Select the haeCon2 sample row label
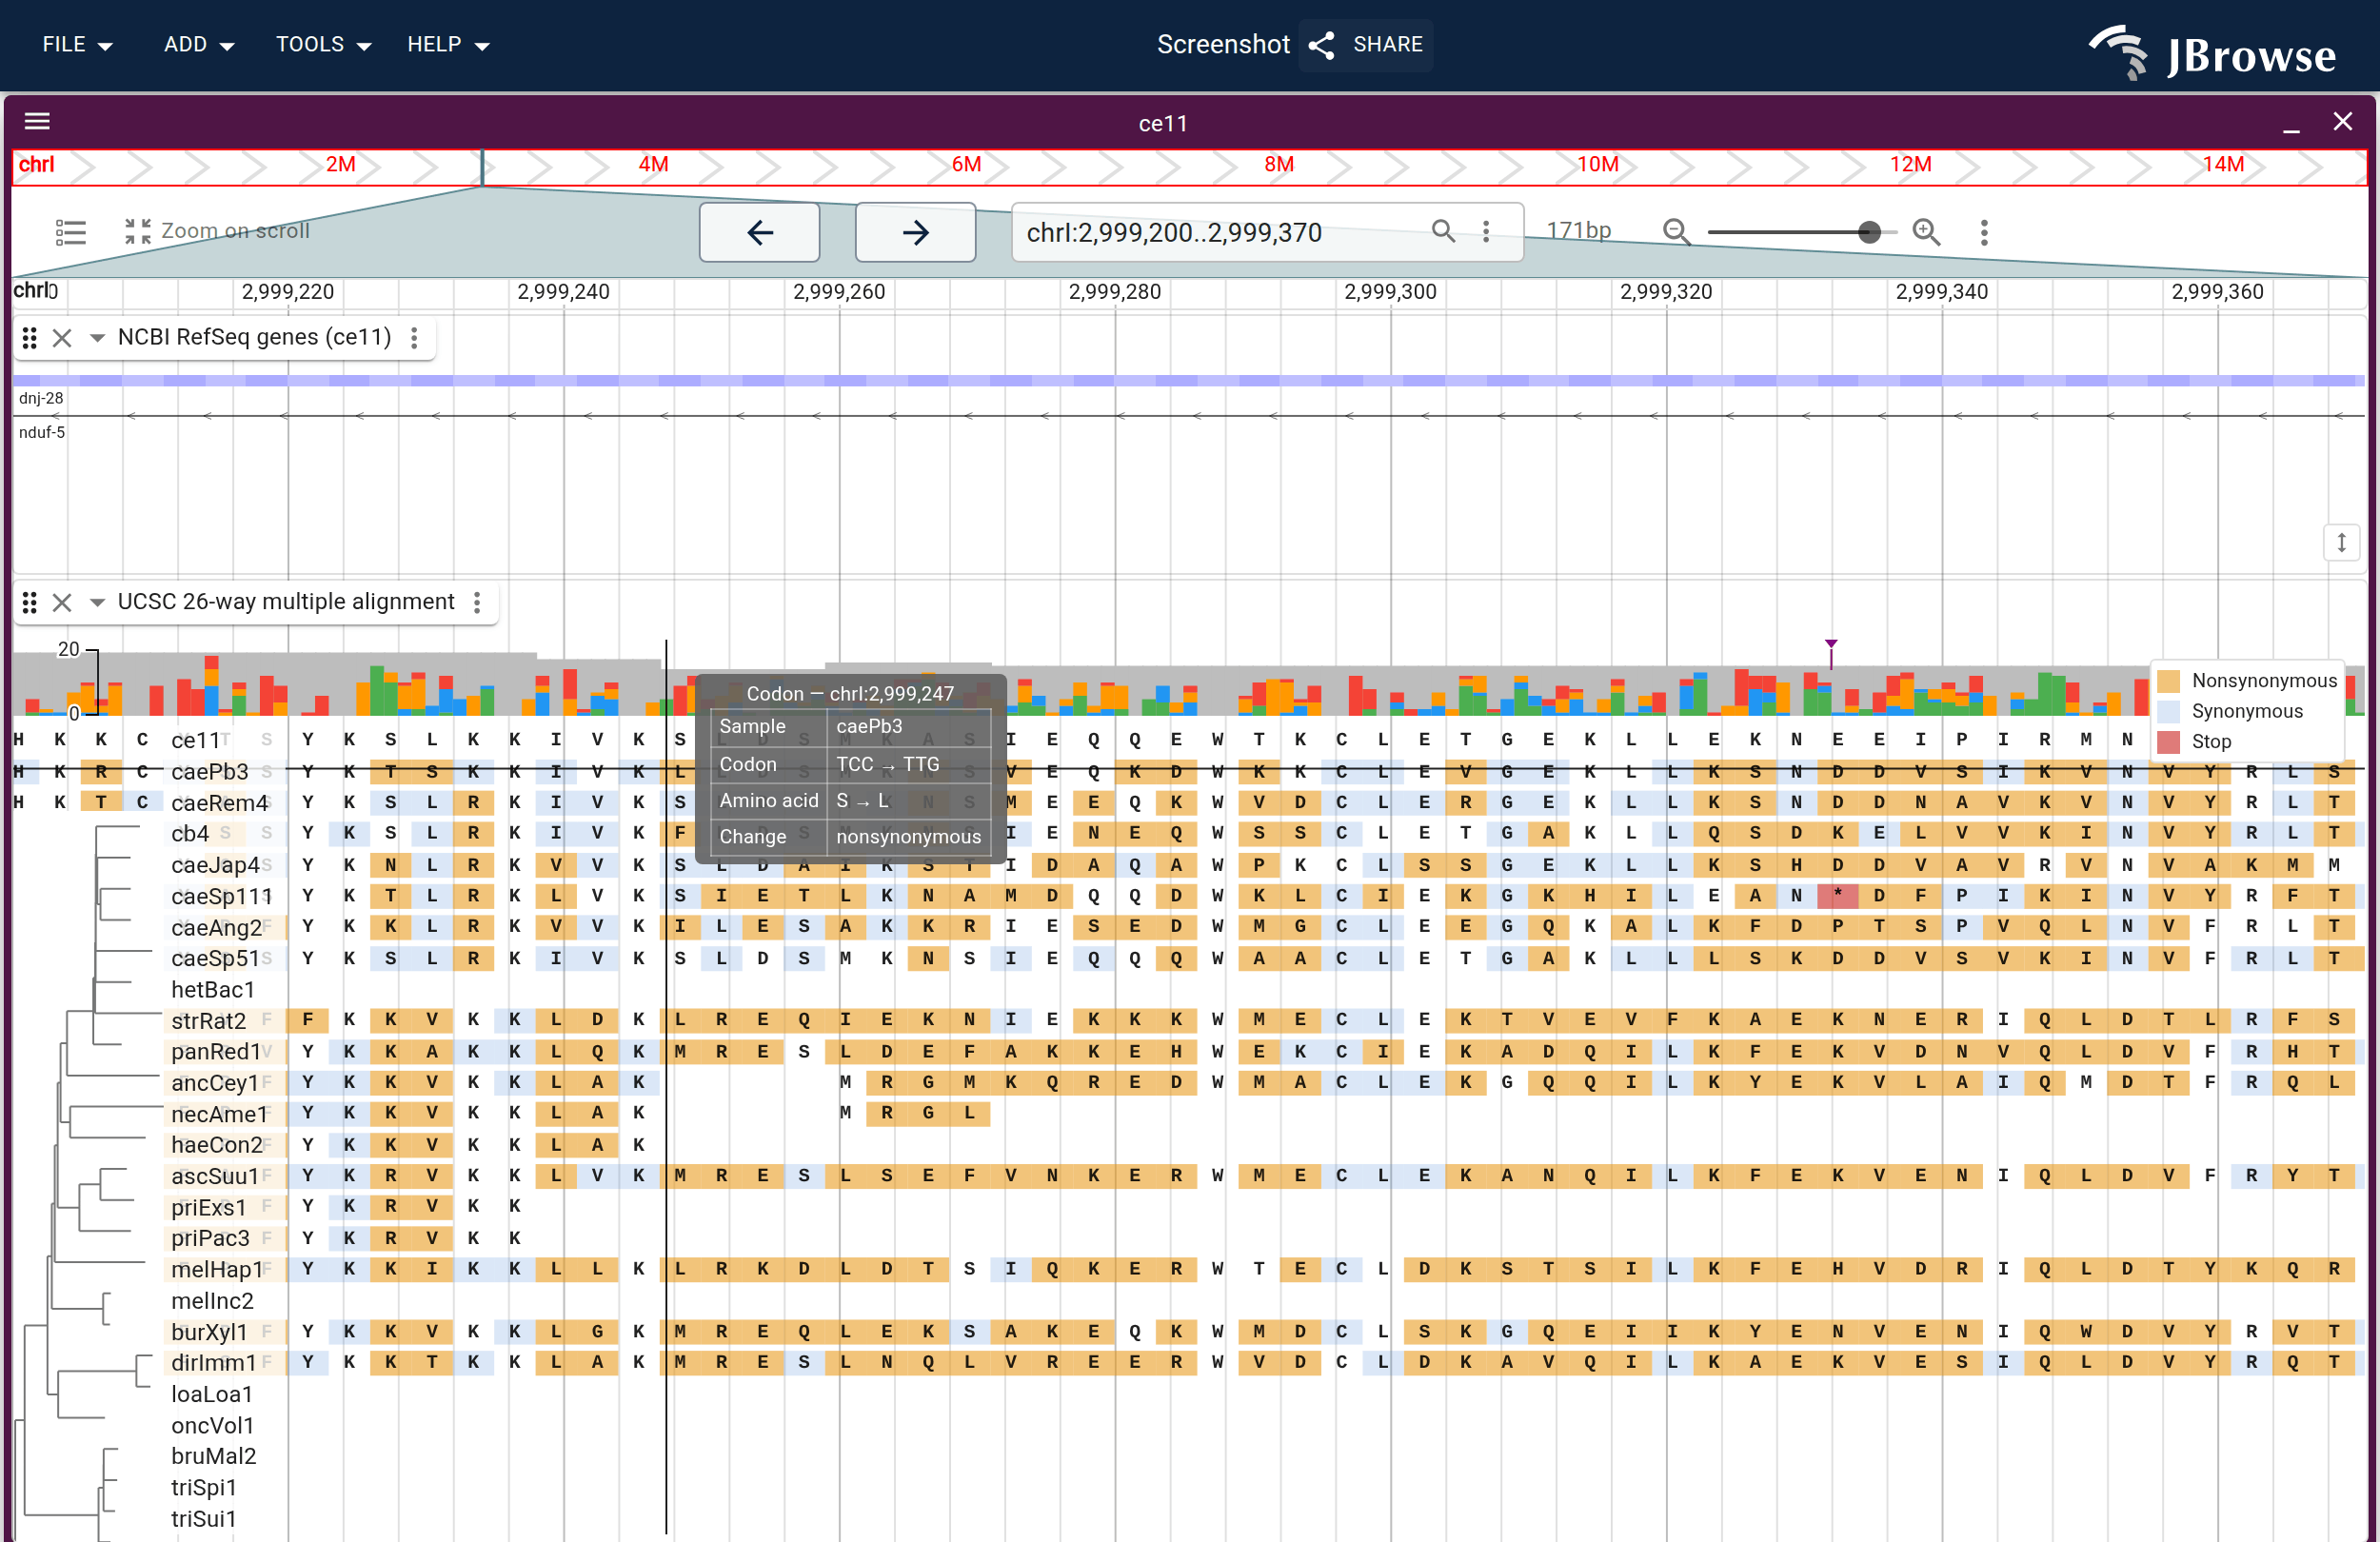The image size is (2380, 1542). 217,1144
